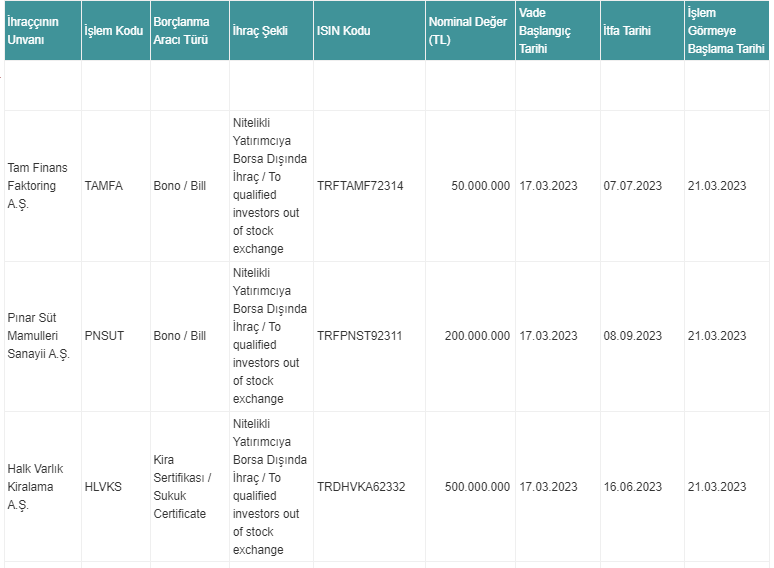Select nominal value 200.000.000
The image size is (774, 568).
point(477,336)
